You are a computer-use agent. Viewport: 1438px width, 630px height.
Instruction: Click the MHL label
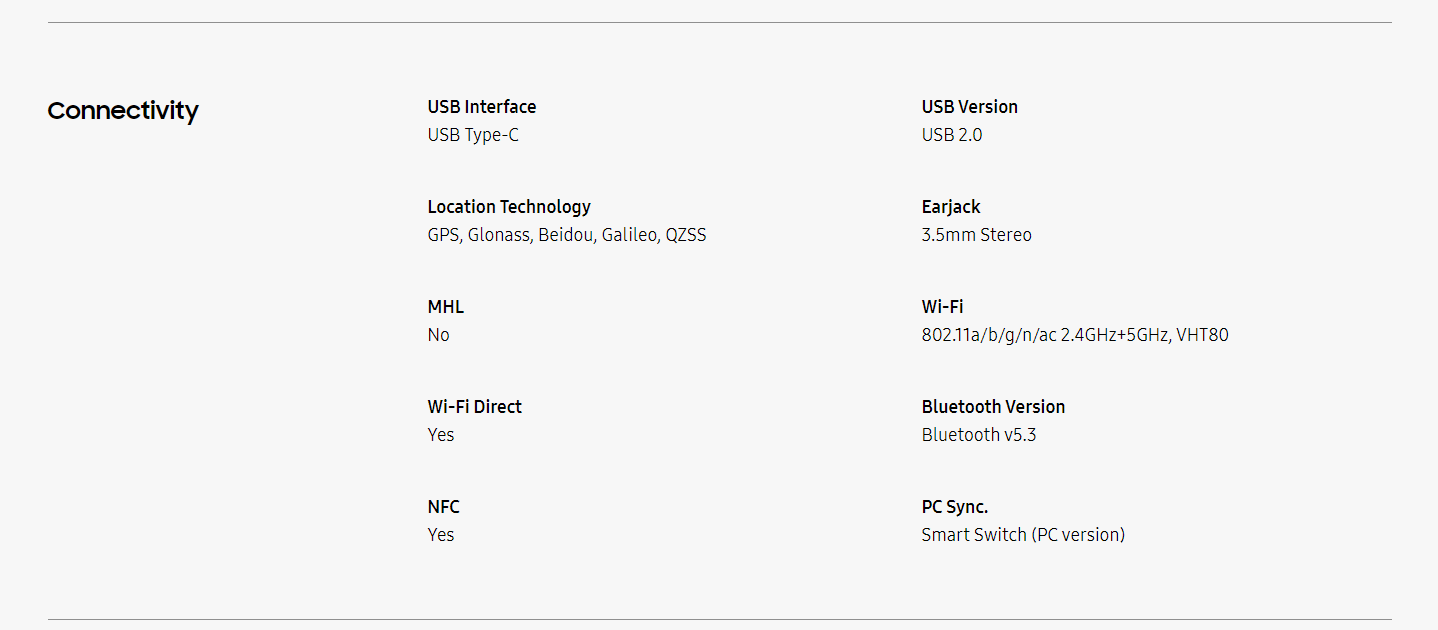[445, 307]
